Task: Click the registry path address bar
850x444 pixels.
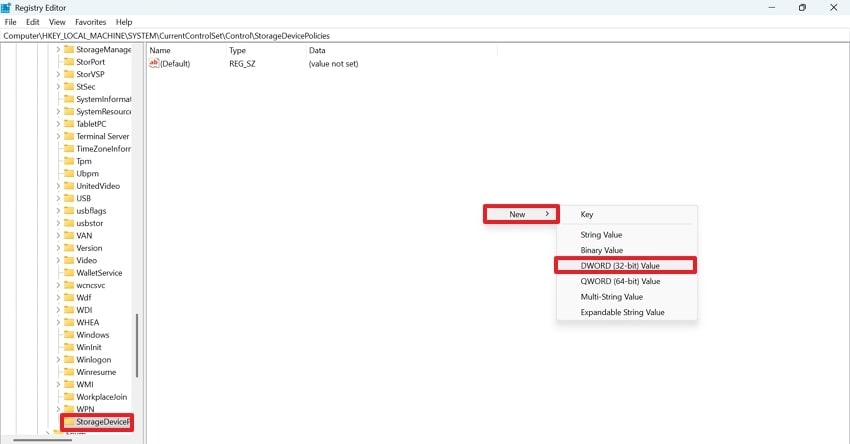Action: (x=425, y=36)
